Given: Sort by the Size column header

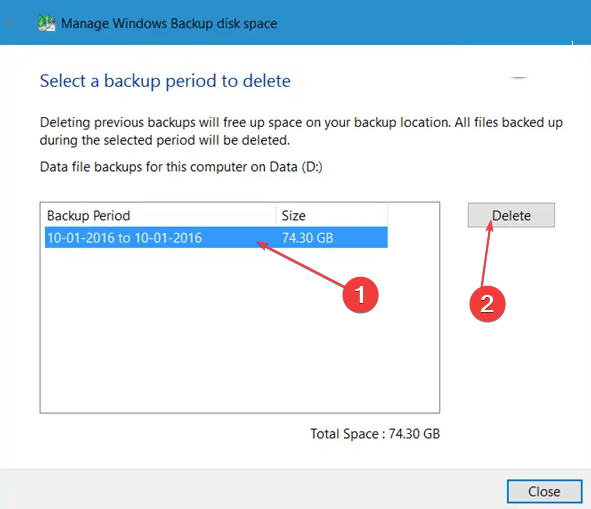Looking at the screenshot, I should point(332,216).
